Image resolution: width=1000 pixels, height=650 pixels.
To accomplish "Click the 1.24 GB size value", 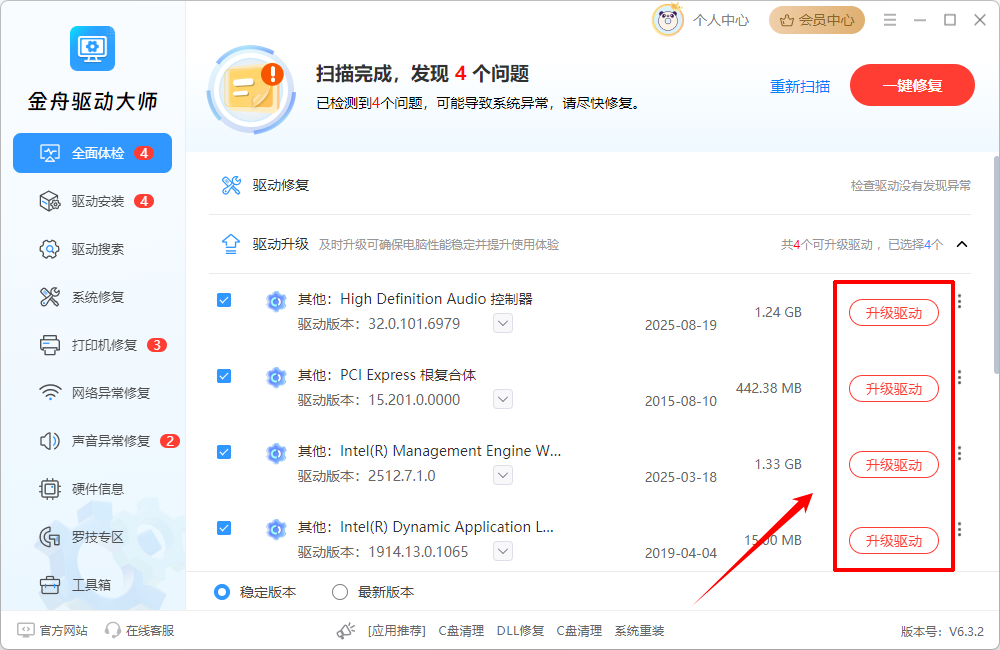I will click(778, 312).
